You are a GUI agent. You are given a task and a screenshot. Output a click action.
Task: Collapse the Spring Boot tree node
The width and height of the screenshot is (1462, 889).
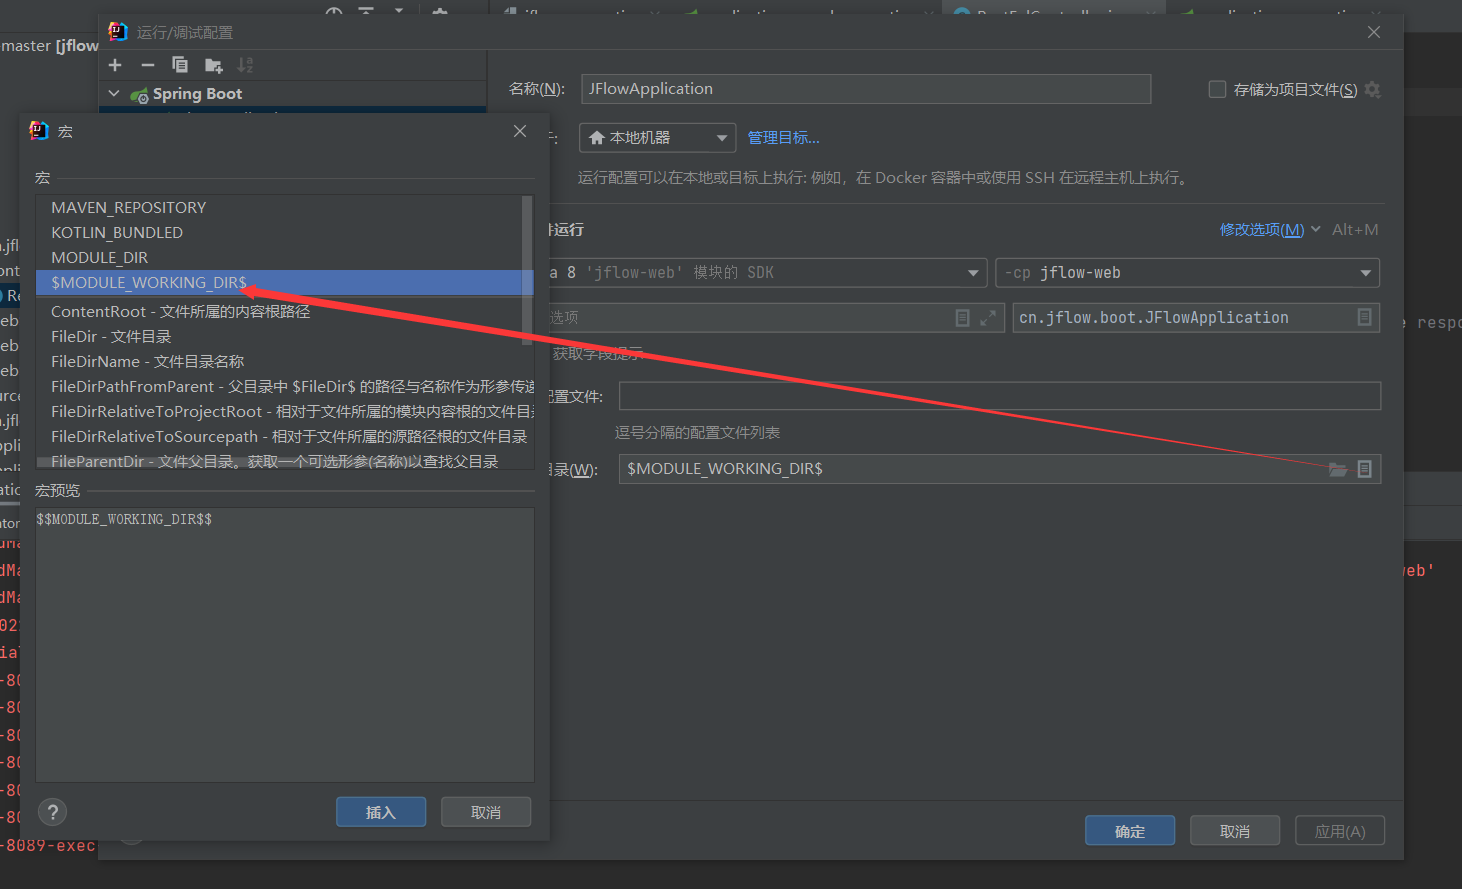(114, 93)
